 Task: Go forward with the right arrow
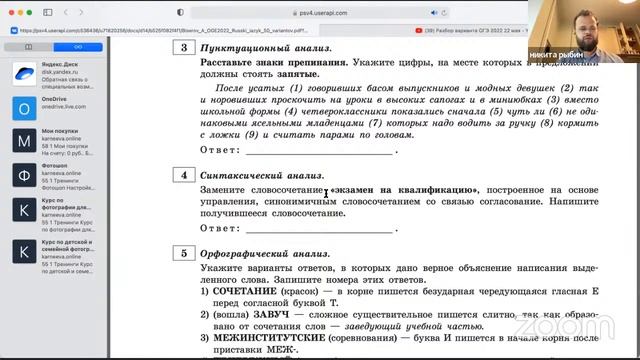click(x=81, y=12)
